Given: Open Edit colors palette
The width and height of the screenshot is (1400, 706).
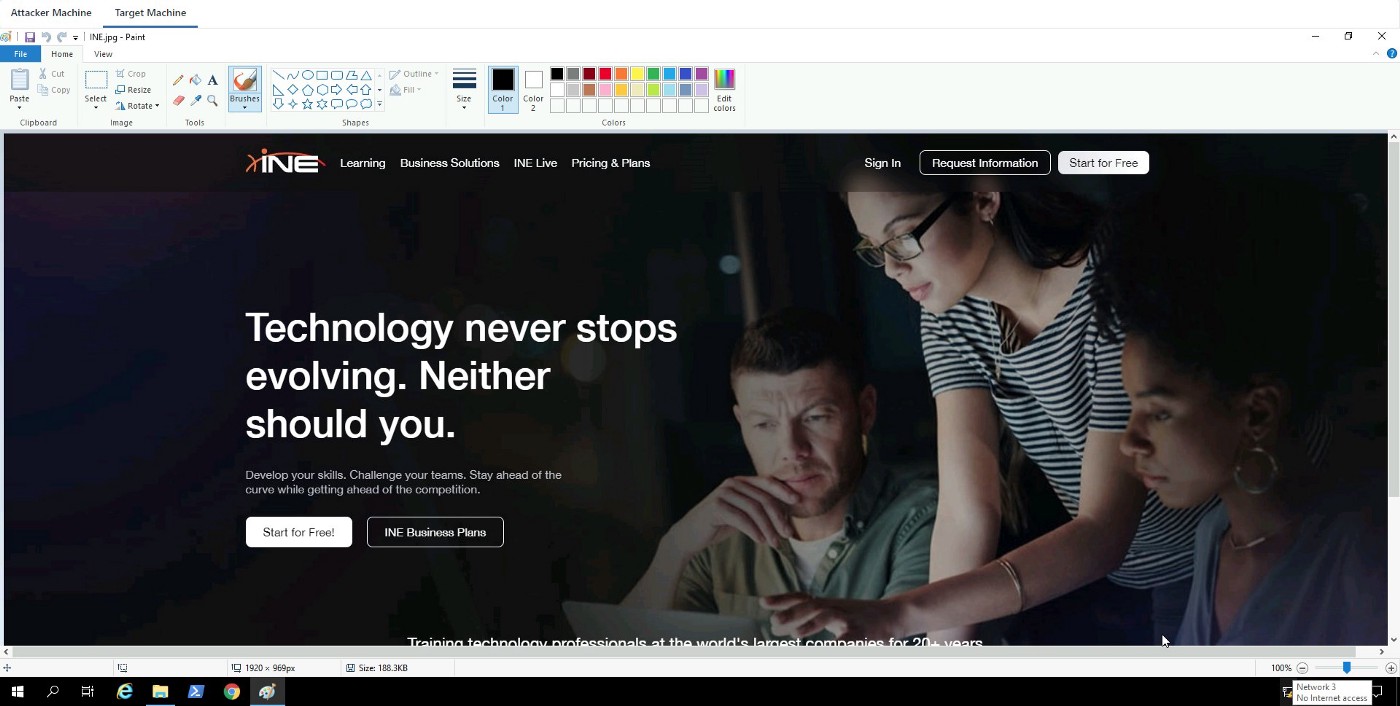Looking at the screenshot, I should point(724,89).
